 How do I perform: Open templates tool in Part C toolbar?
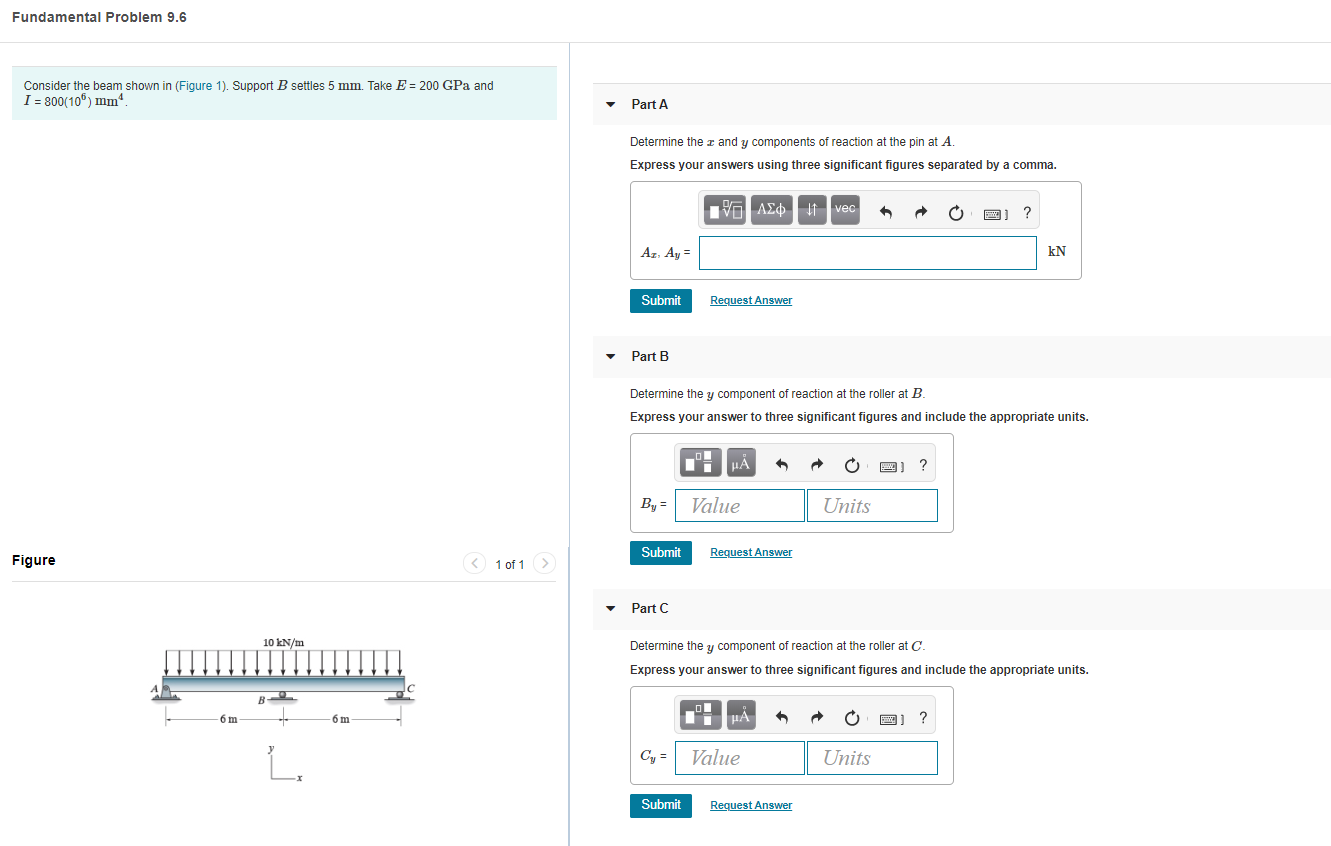(701, 714)
